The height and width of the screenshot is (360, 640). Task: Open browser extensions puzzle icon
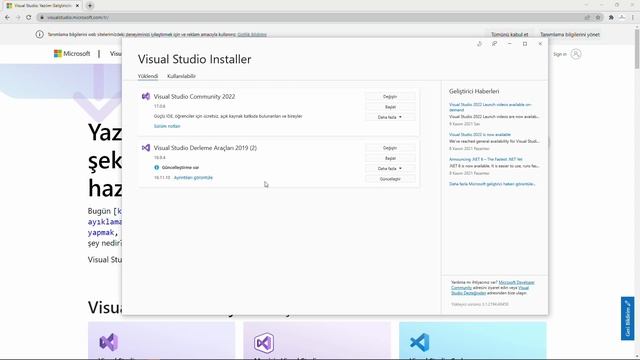pos(611,18)
